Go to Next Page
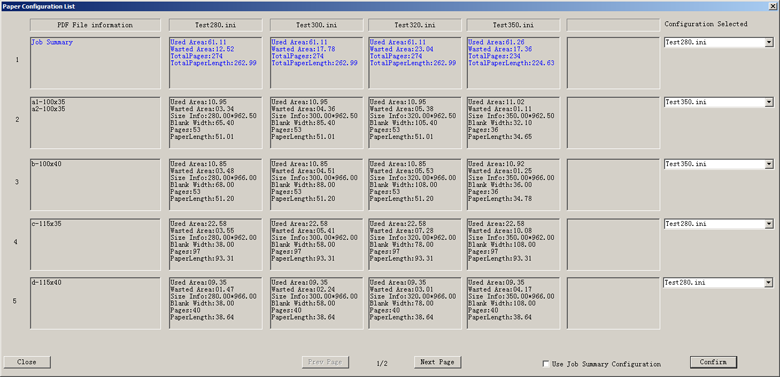This screenshot has height=377, width=780. [x=437, y=362]
